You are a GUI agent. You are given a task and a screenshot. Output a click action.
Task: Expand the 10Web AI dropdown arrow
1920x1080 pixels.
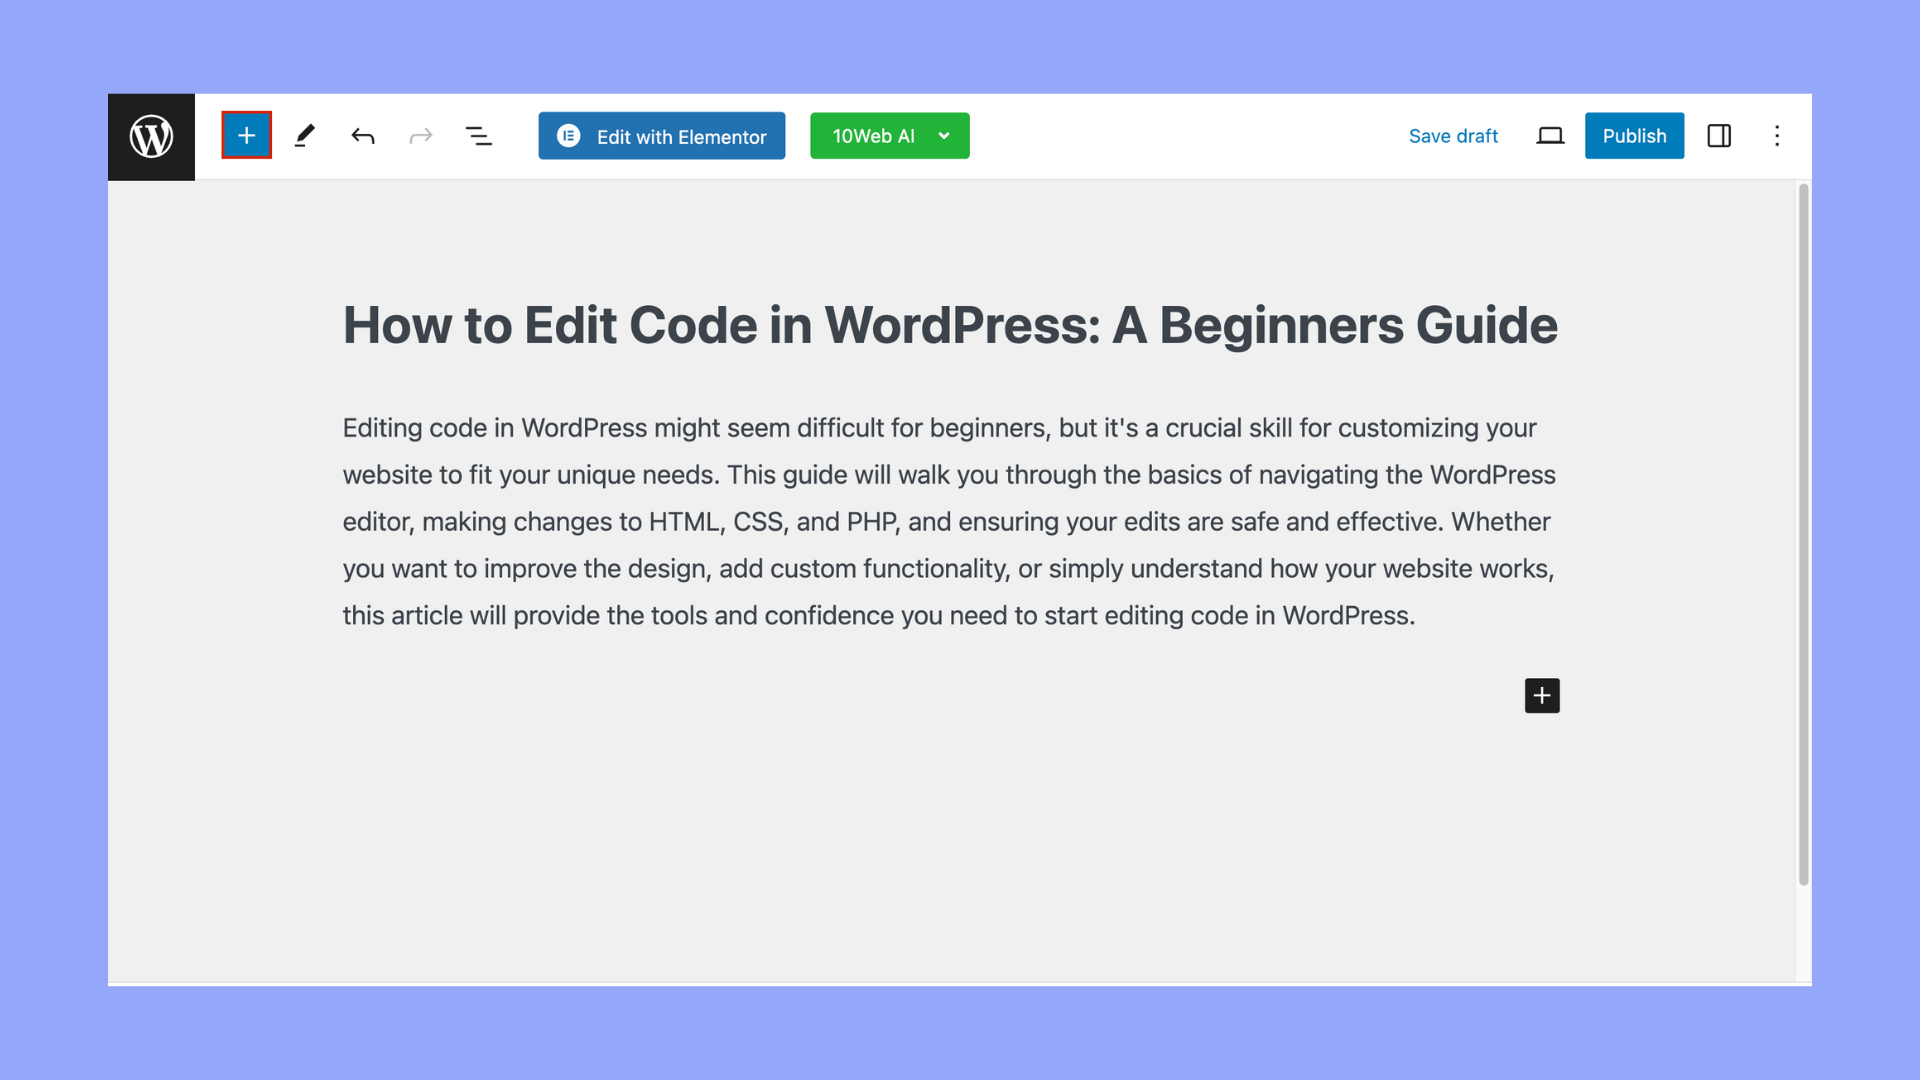944,136
